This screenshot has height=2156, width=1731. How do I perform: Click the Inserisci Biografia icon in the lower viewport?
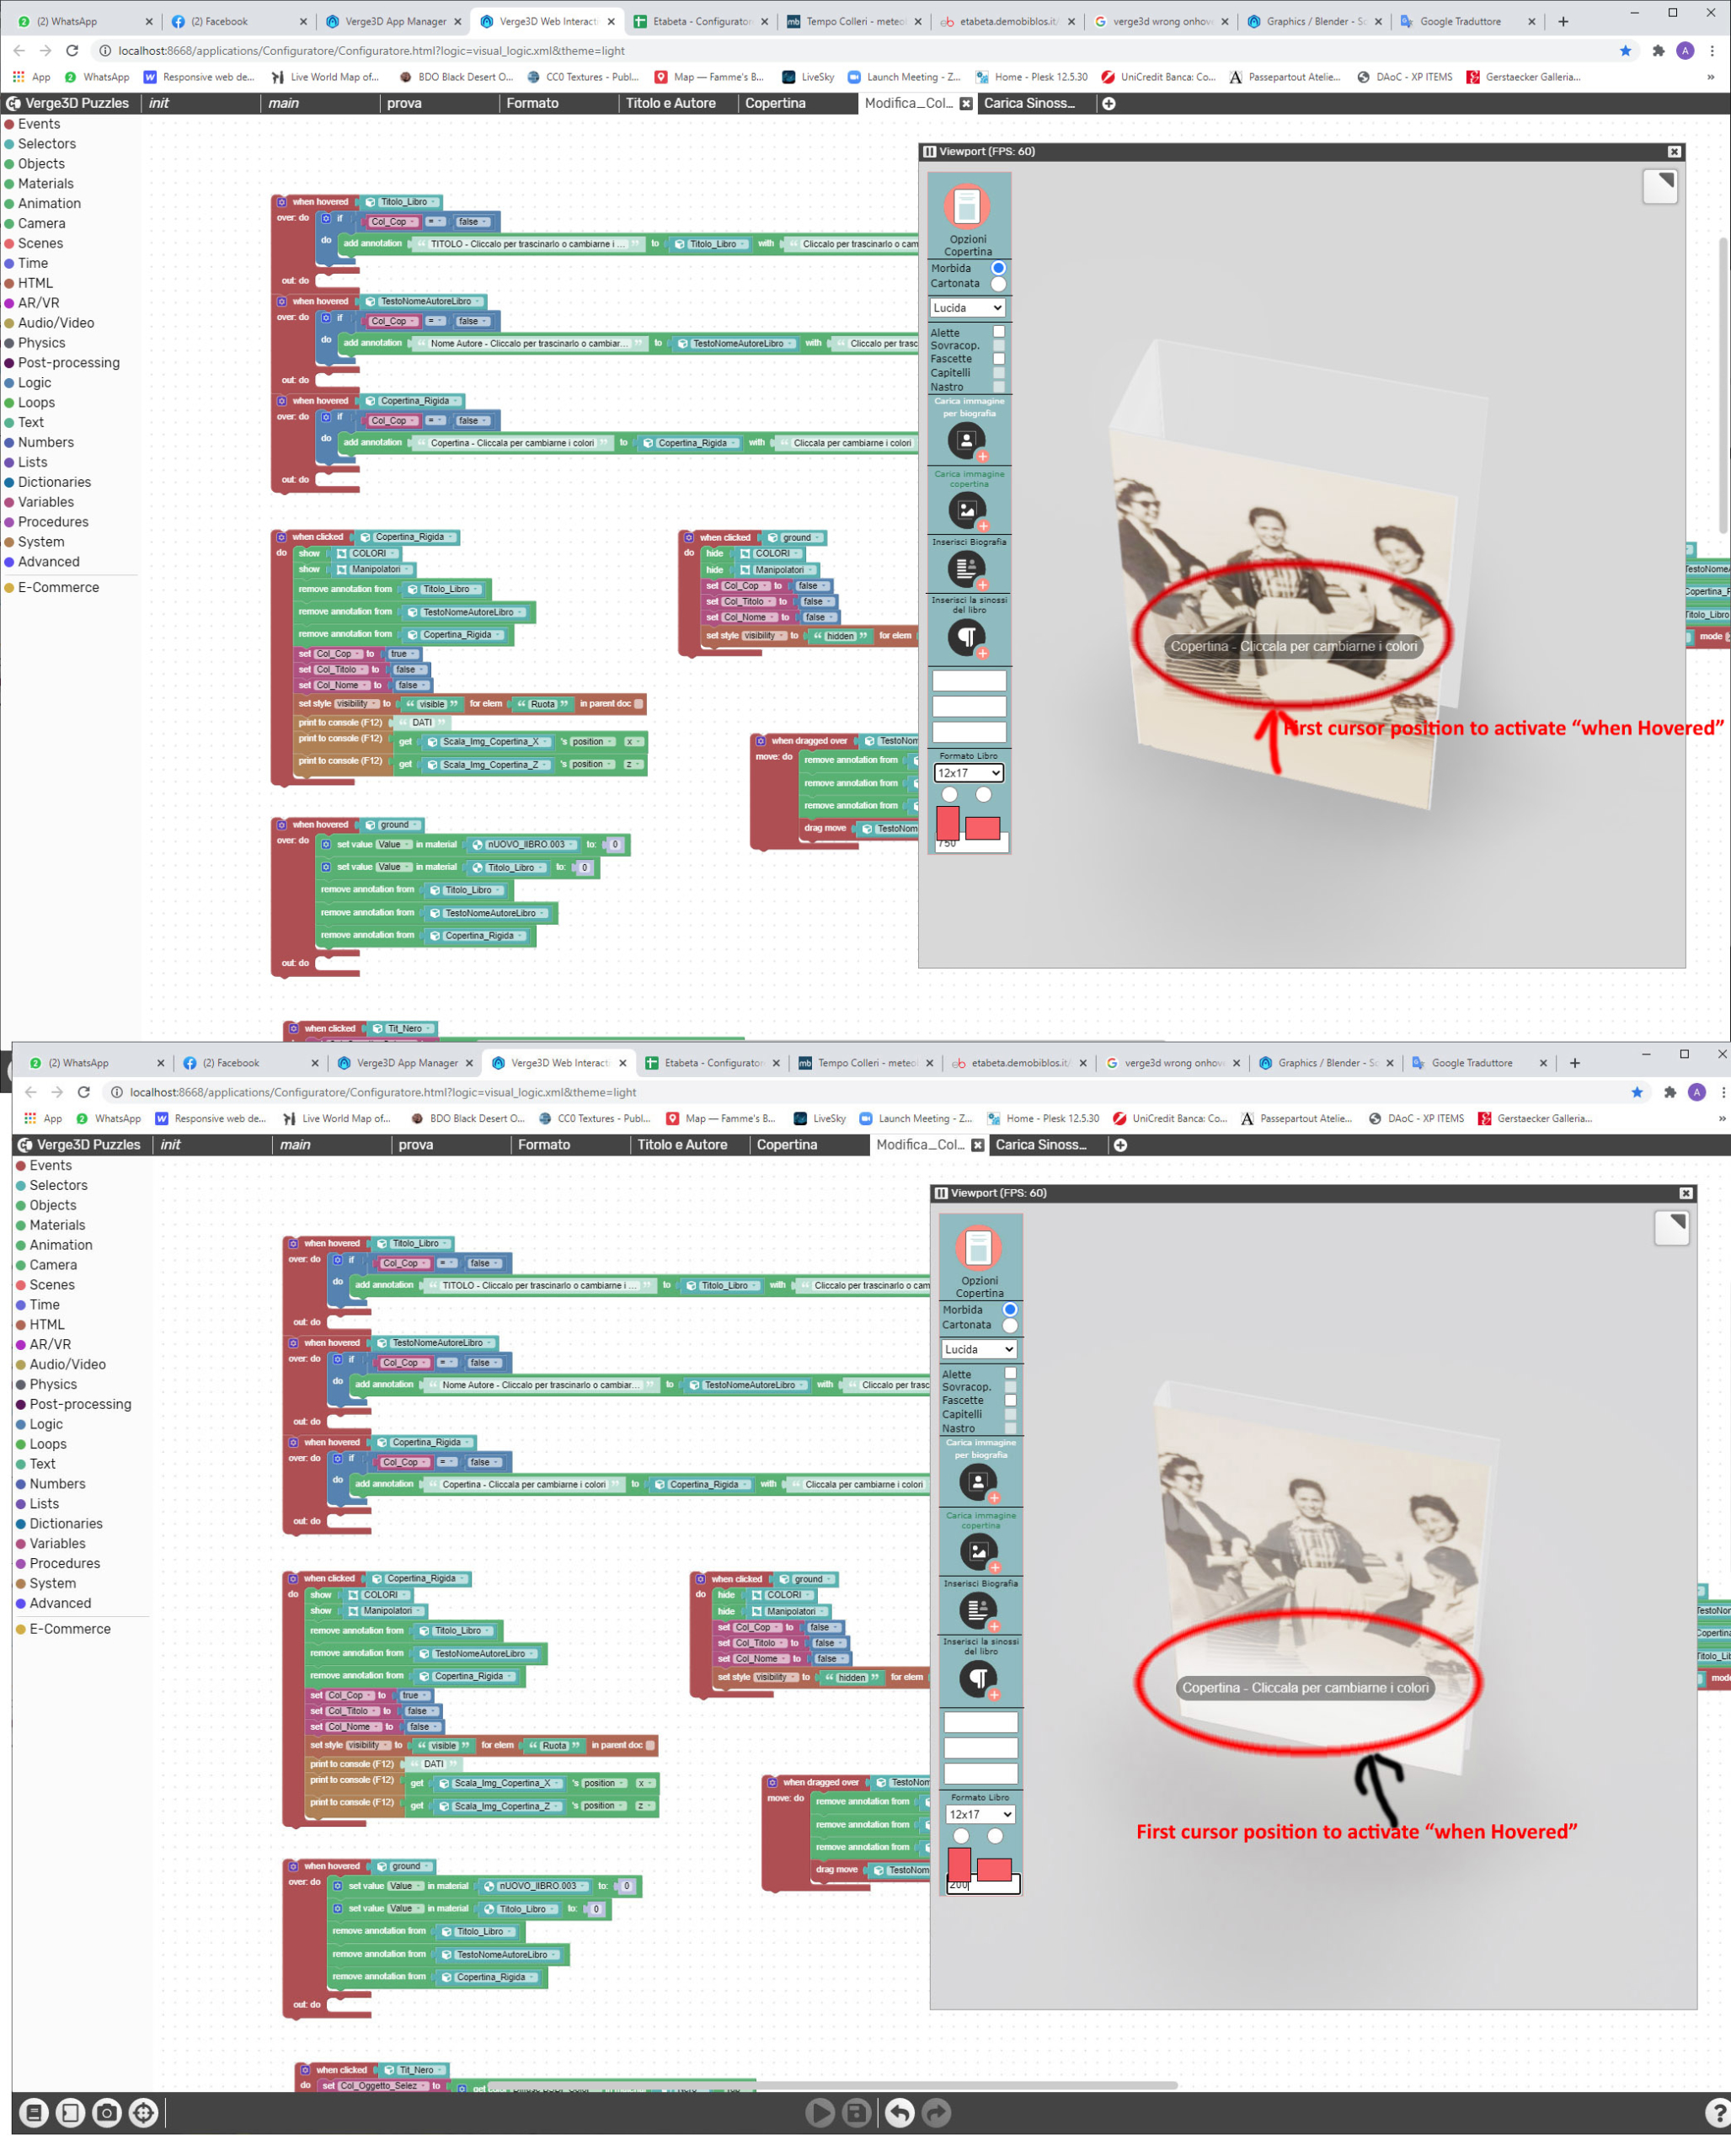[978, 1610]
